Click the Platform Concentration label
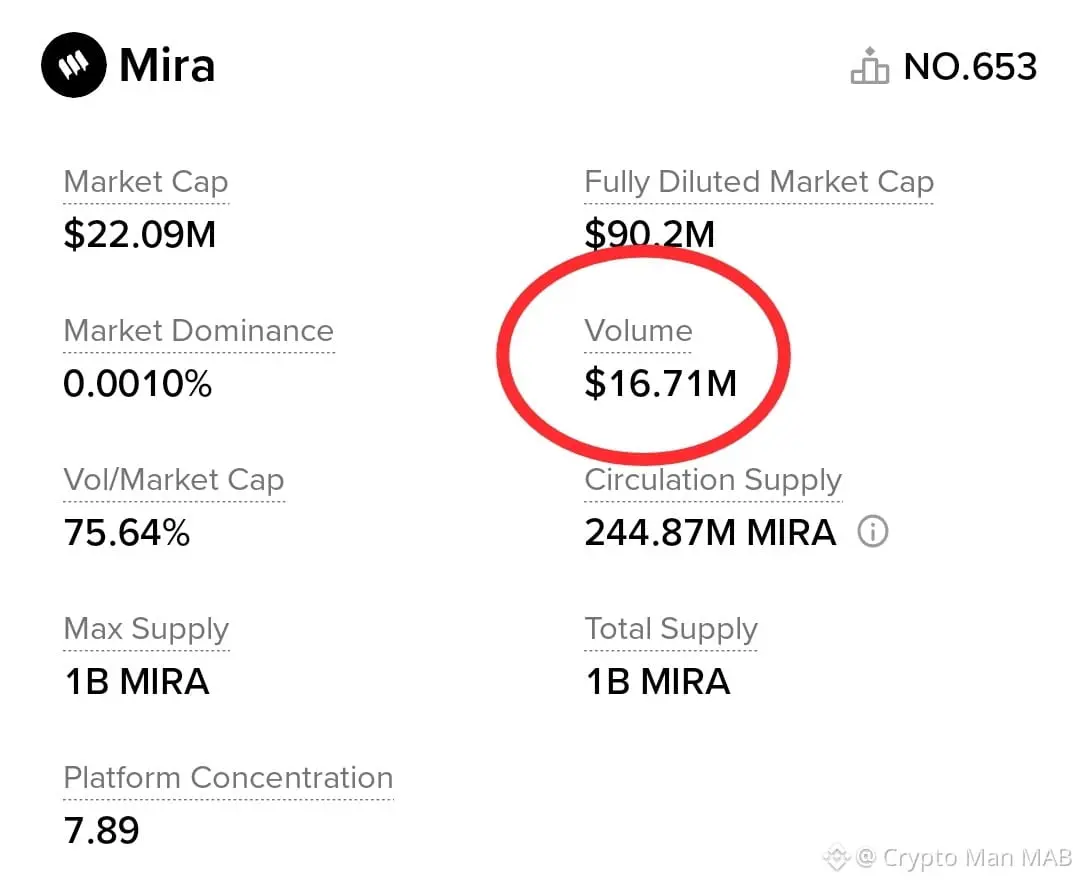1080x882 pixels. [x=228, y=778]
